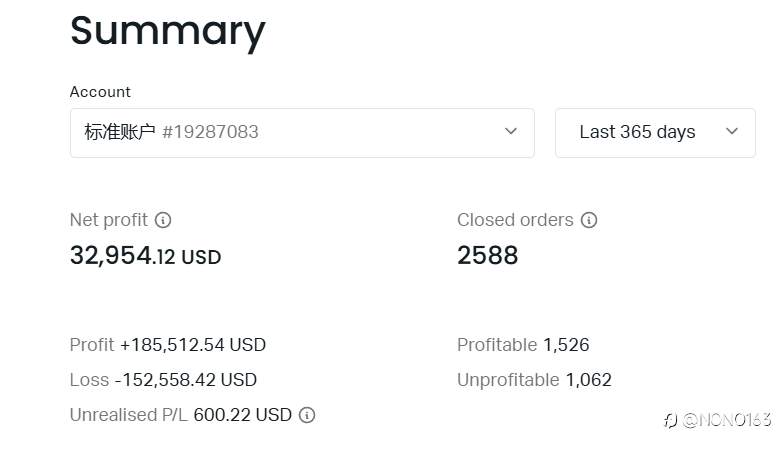780x450 pixels.
Task: Click the Net profit label text
Action: tap(108, 220)
